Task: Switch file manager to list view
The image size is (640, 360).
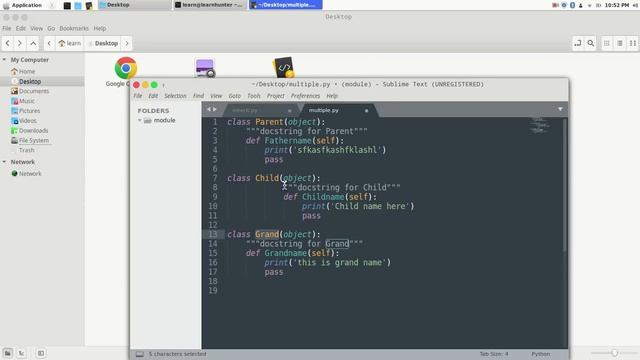Action: 620,43
